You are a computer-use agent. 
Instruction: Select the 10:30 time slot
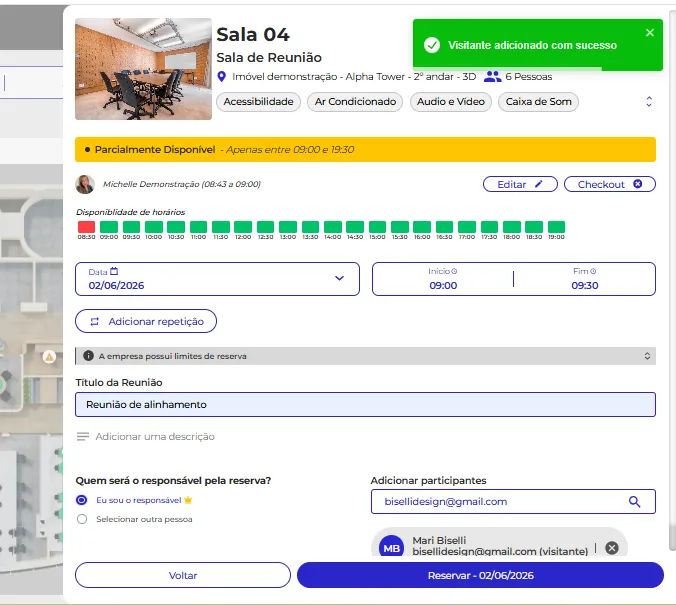176,227
